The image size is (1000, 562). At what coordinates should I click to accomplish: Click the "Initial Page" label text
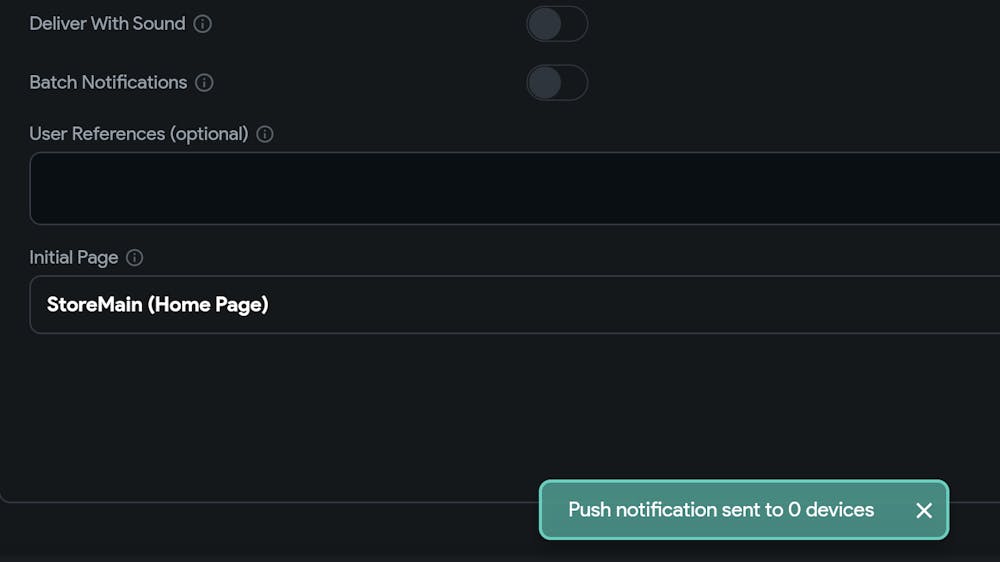74,258
